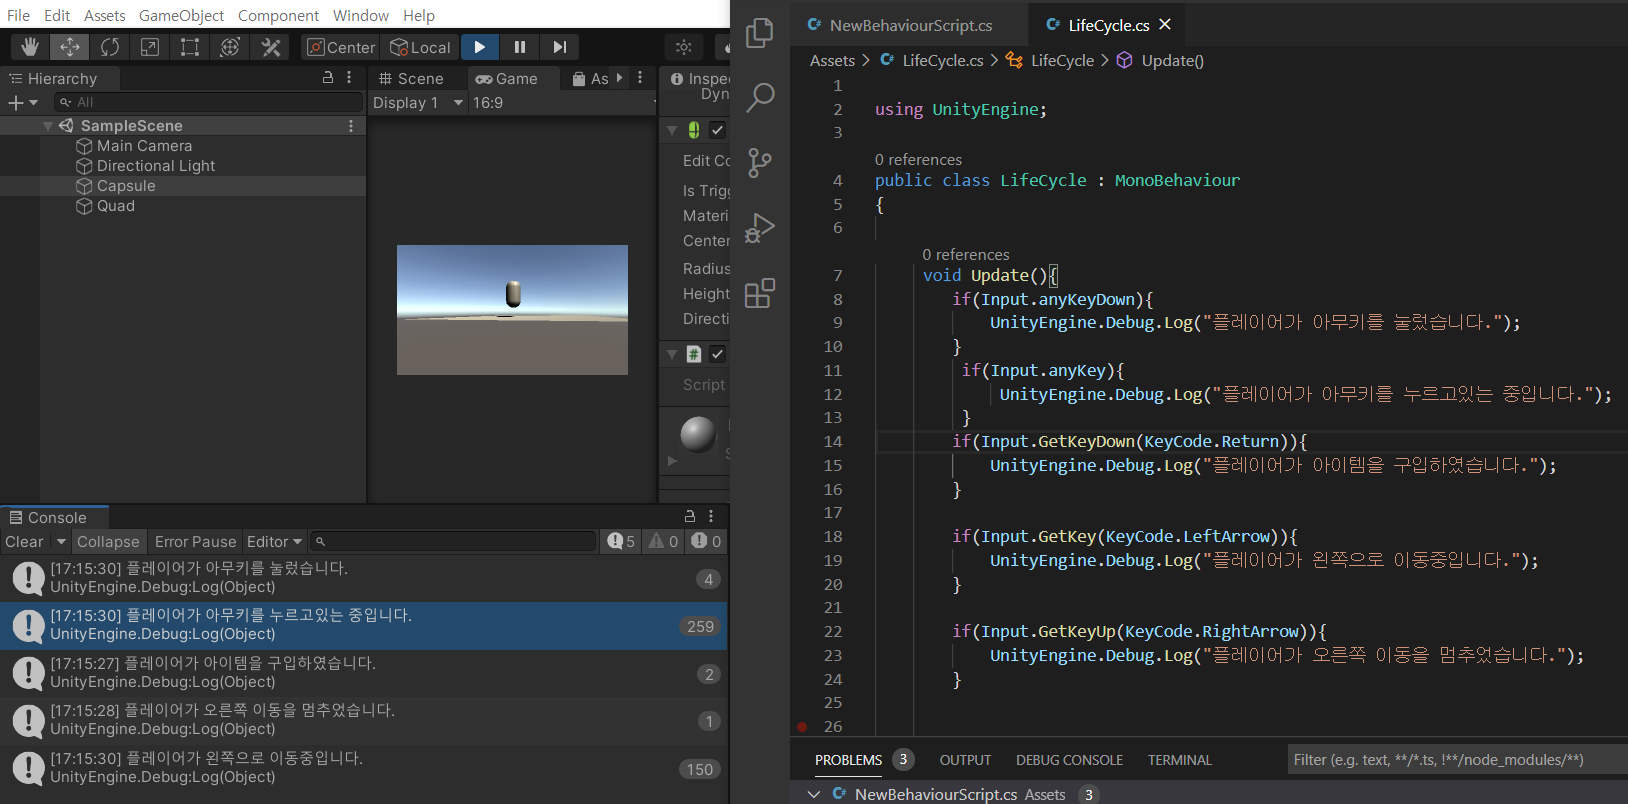Toggle the Capsule Collider enabled checkbox
Screen dimensions: 1628x804
(x=718, y=130)
